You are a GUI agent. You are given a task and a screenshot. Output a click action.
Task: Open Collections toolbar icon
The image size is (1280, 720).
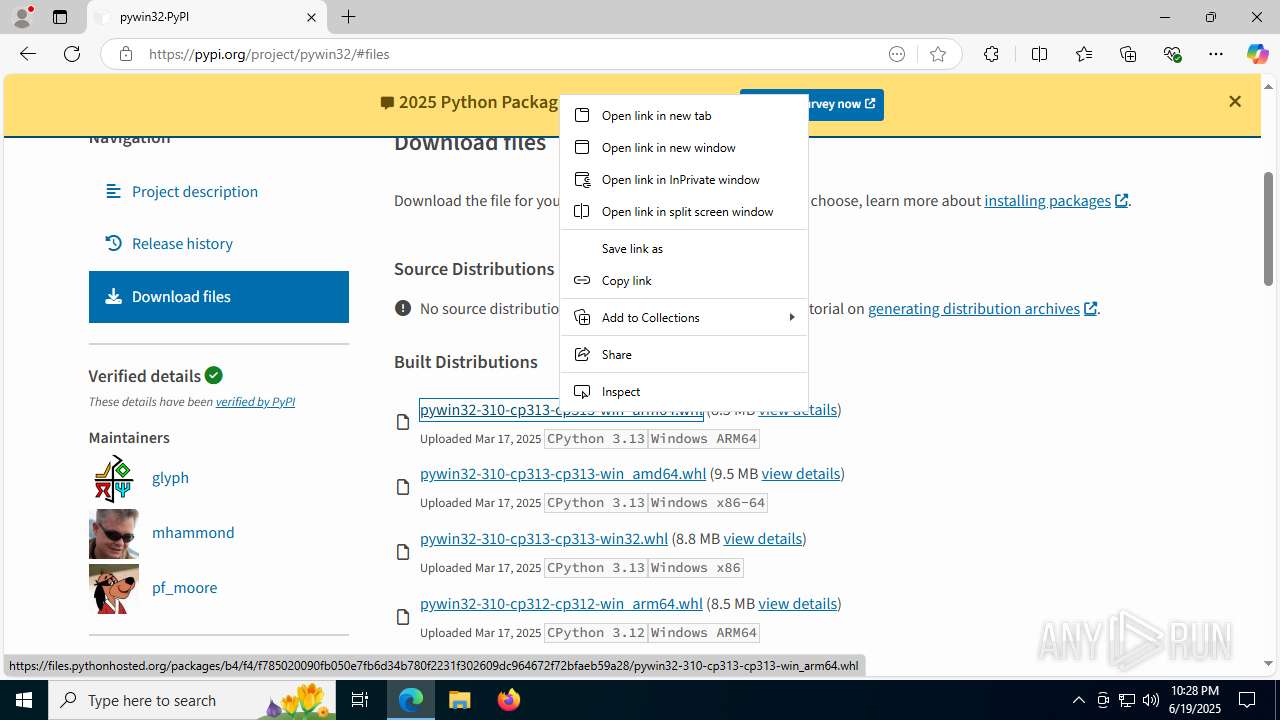1128,54
